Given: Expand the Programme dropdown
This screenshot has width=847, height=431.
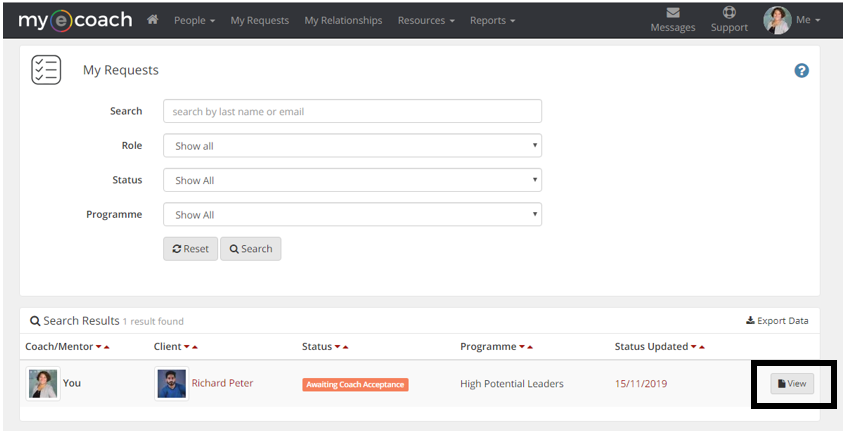Looking at the screenshot, I should pyautogui.click(x=352, y=214).
